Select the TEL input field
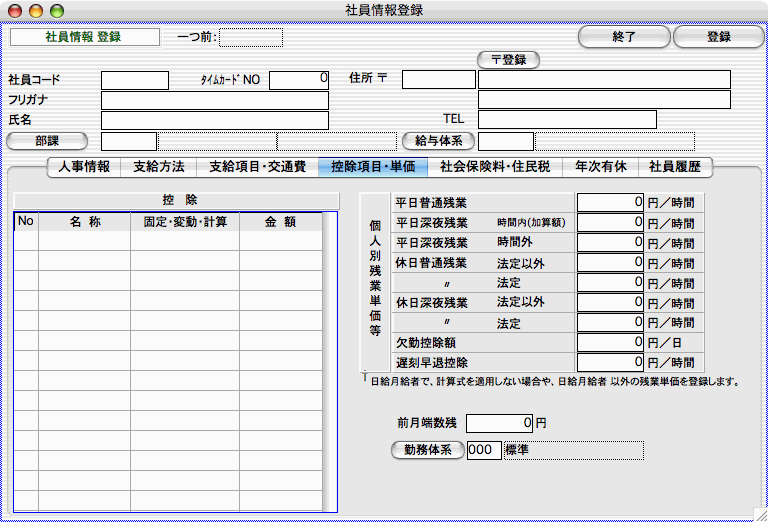 (x=566, y=120)
